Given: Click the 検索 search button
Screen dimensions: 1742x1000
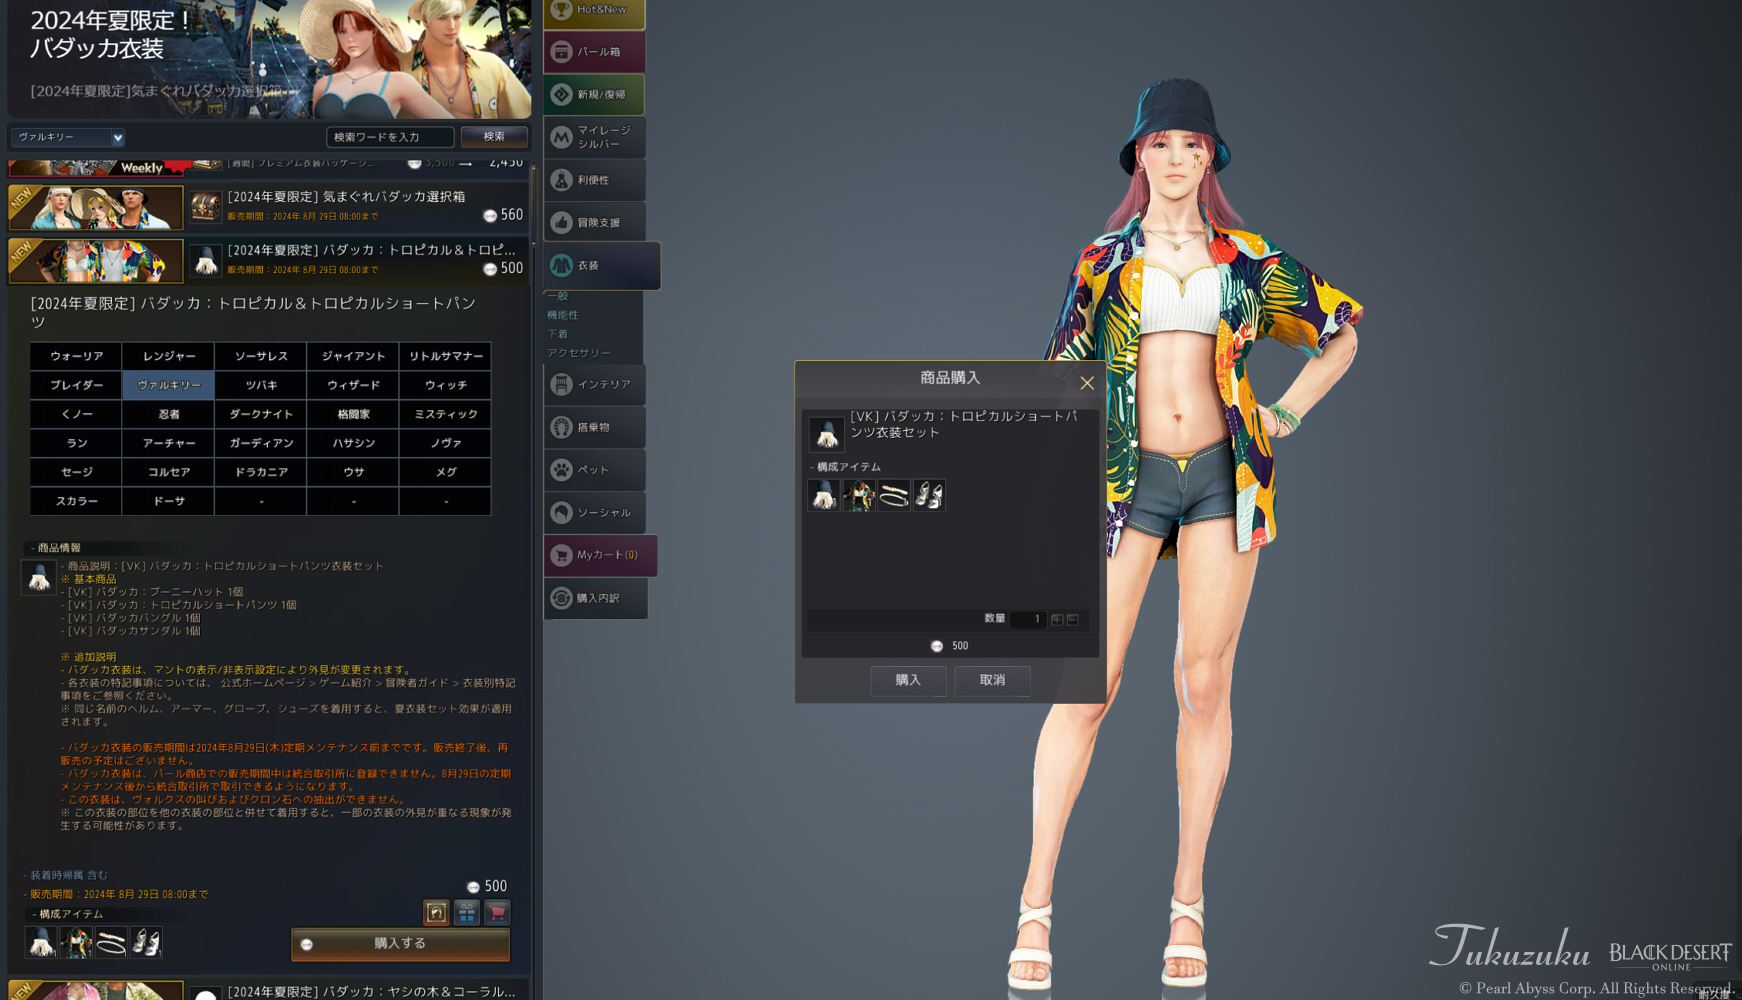Looking at the screenshot, I should [494, 137].
